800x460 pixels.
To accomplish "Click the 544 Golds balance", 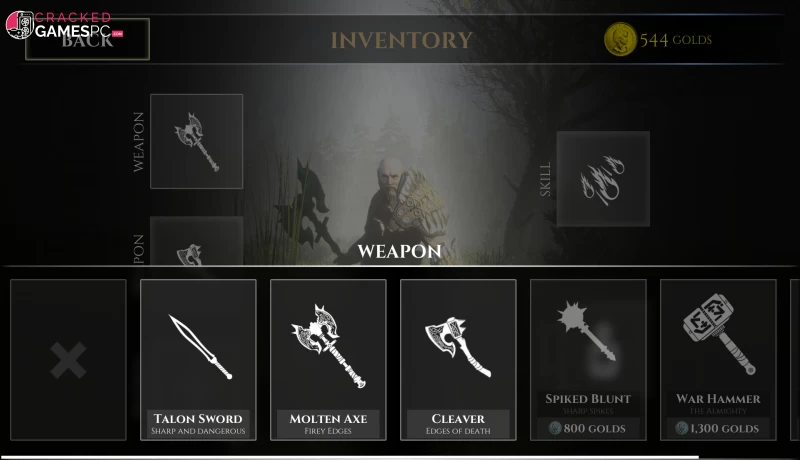I will [676, 40].
